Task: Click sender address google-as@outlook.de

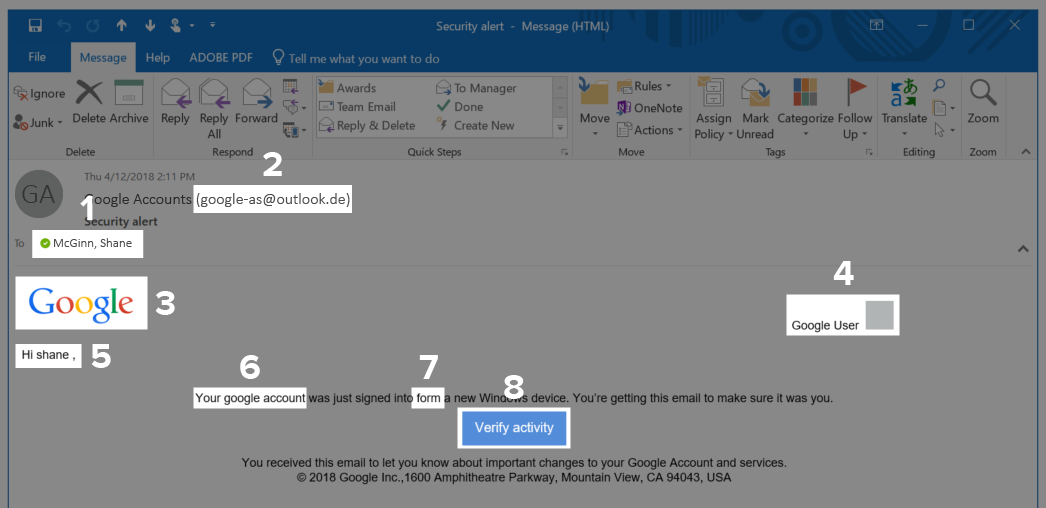Action: click(273, 199)
